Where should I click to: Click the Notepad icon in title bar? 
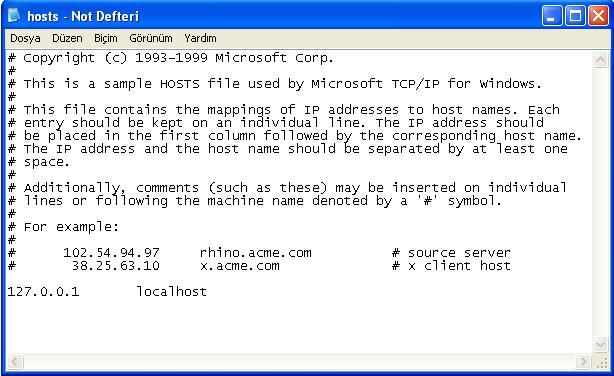[x=14, y=15]
